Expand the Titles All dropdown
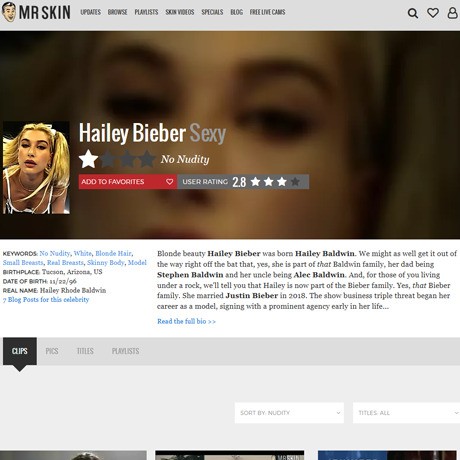 pos(406,413)
